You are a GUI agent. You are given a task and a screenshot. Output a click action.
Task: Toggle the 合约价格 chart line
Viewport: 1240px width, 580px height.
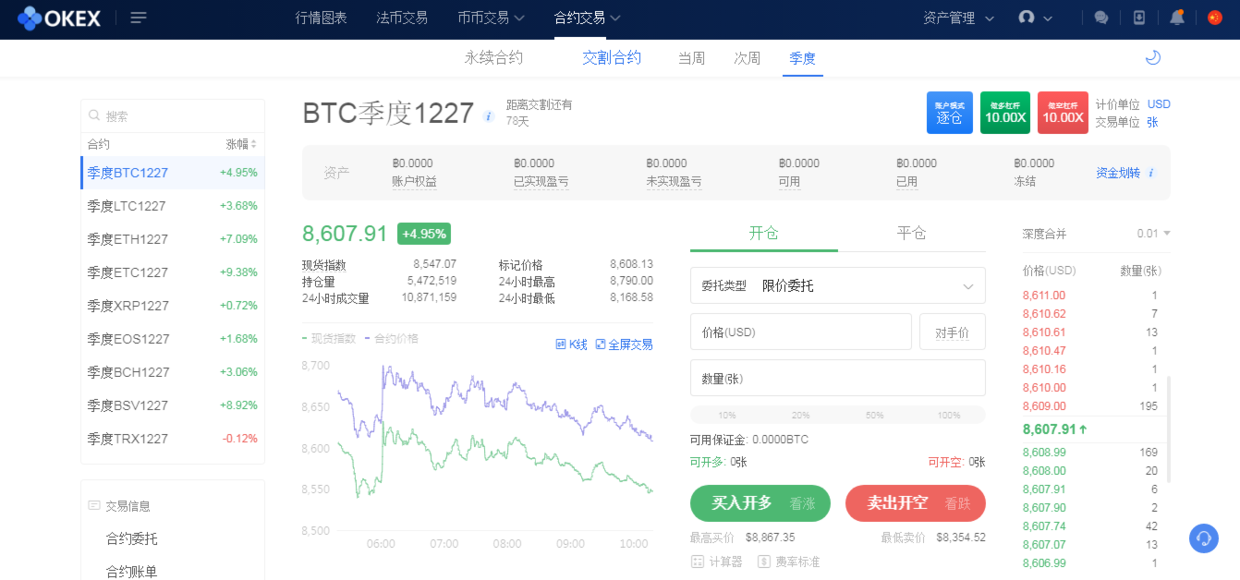point(392,338)
